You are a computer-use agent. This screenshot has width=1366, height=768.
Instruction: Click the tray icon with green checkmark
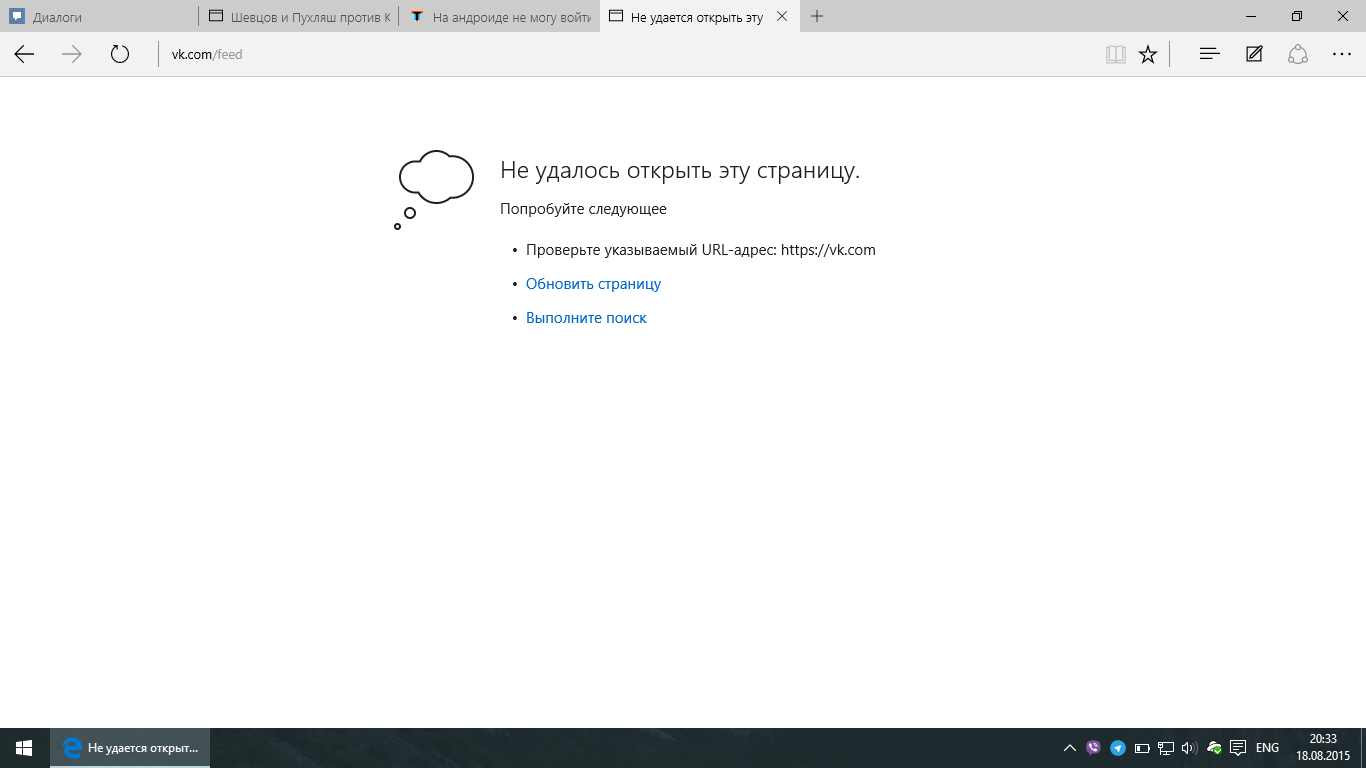pos(1214,748)
